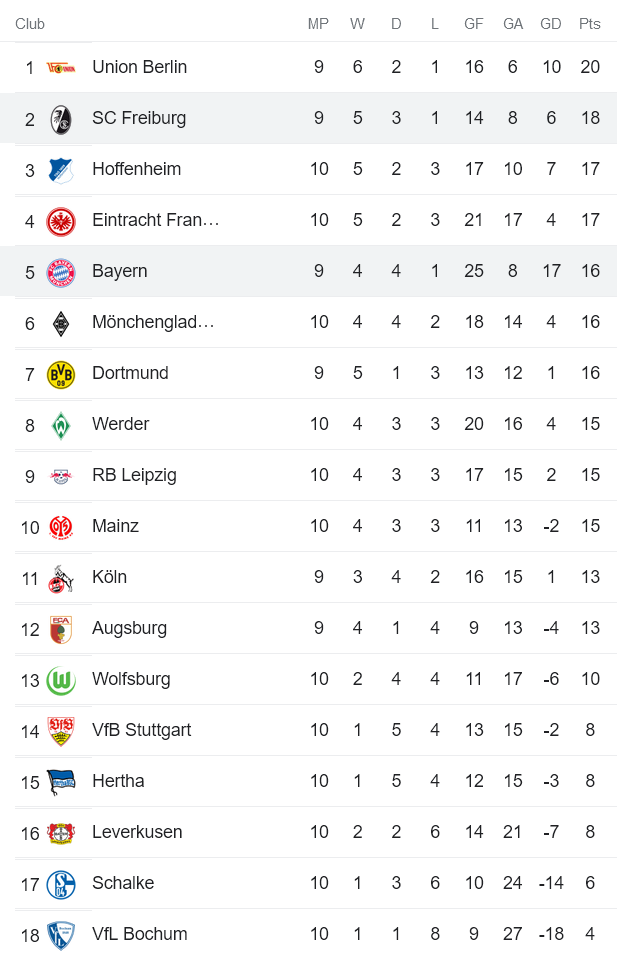Select the Hertha team name
Image resolution: width=617 pixels, height=966 pixels.
tap(118, 781)
